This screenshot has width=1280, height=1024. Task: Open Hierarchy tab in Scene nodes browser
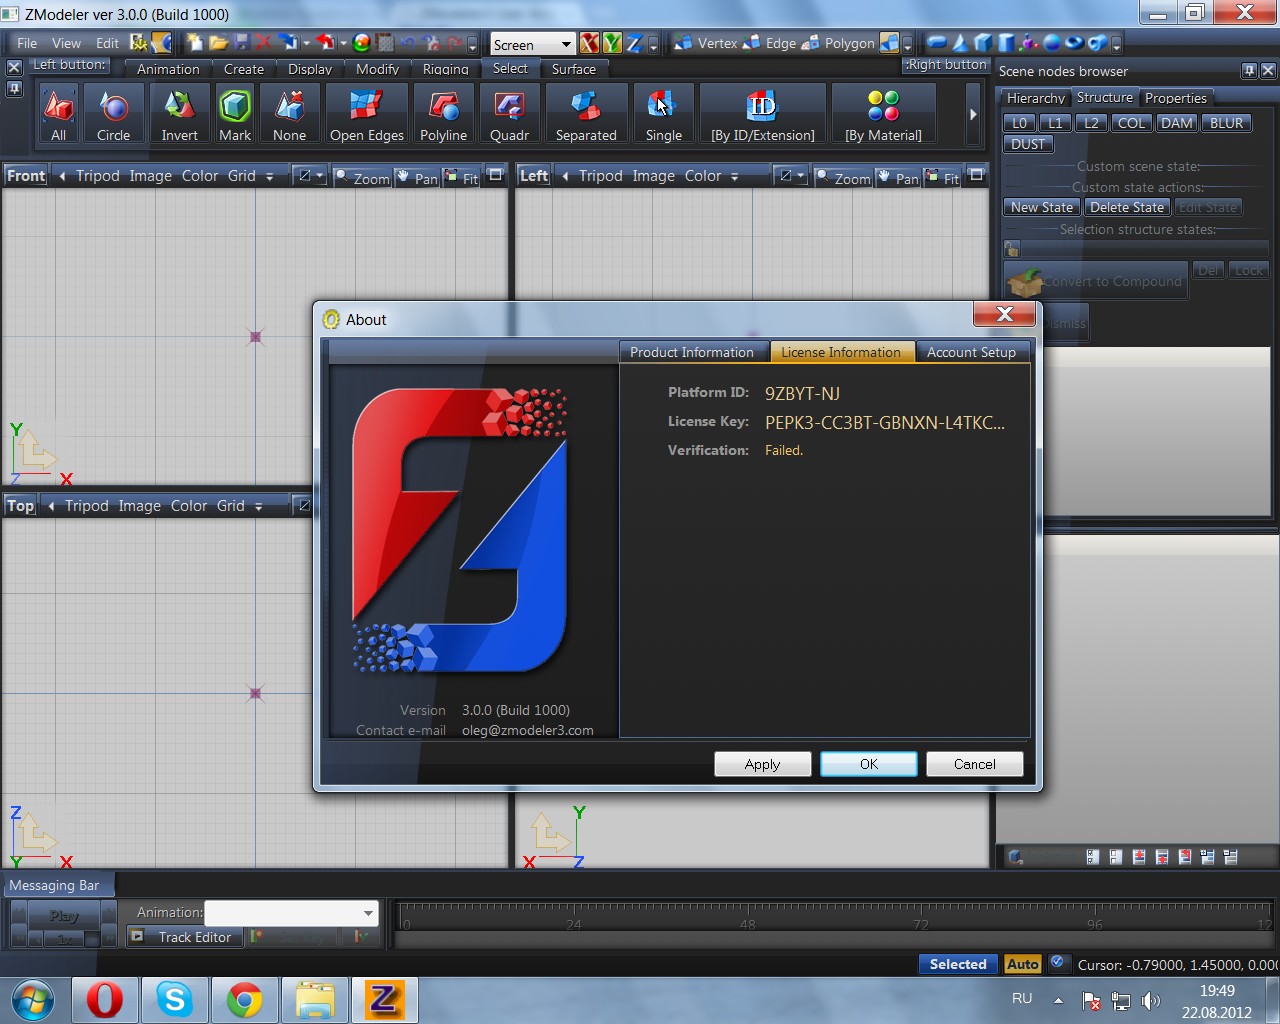[x=1036, y=98]
